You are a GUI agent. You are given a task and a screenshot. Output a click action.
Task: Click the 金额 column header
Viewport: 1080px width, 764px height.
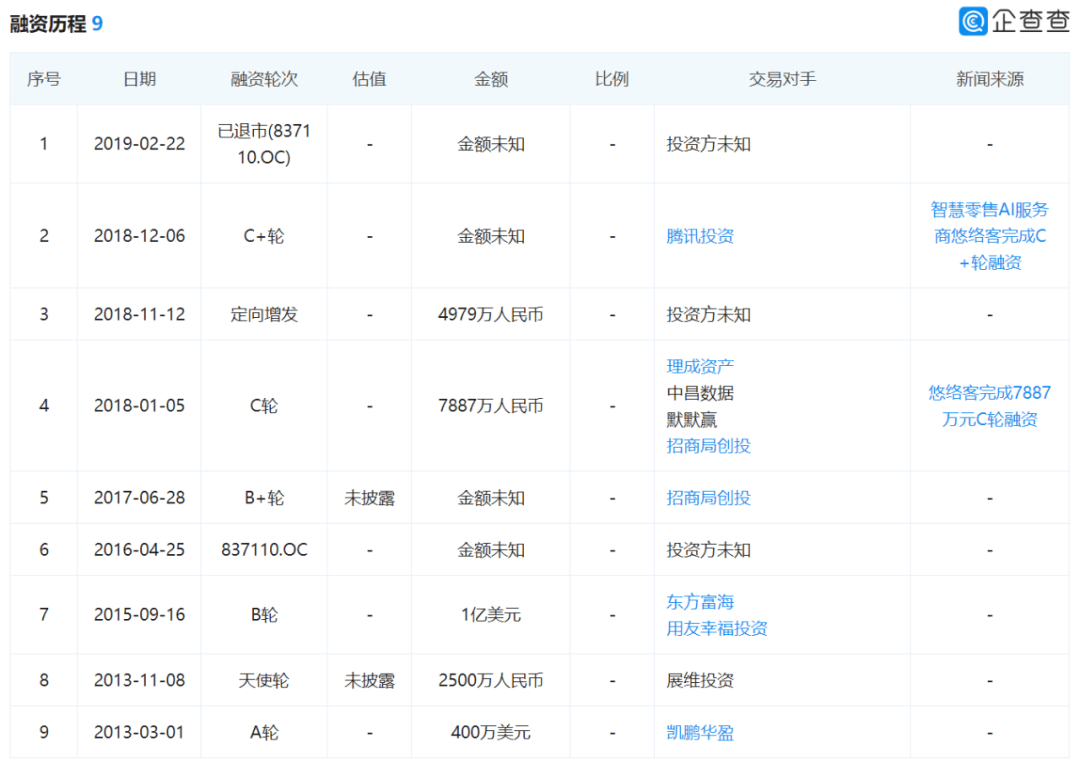[x=490, y=79]
